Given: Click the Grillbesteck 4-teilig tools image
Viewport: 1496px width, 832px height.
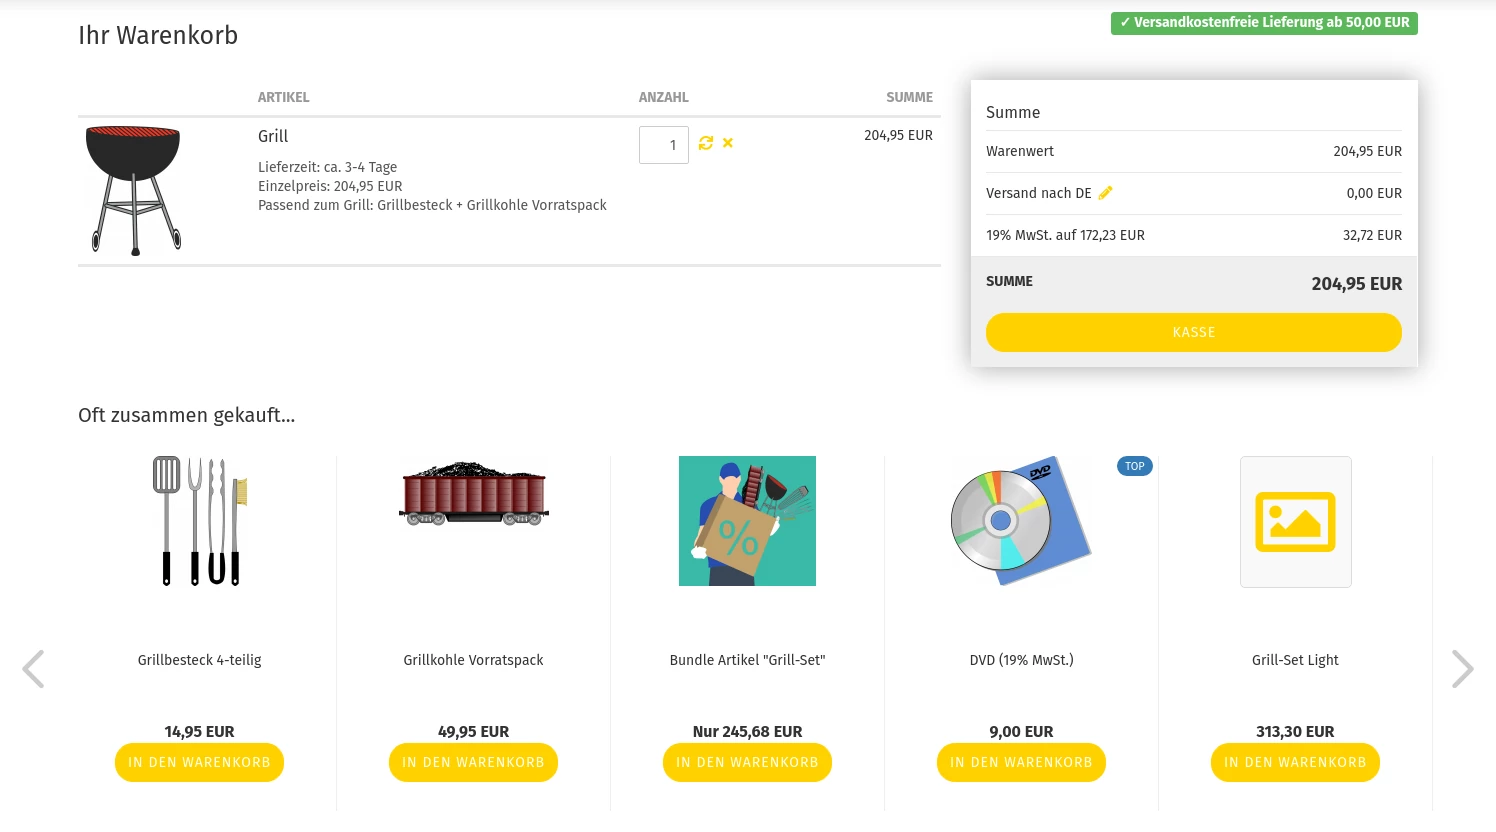Looking at the screenshot, I should pos(200,521).
